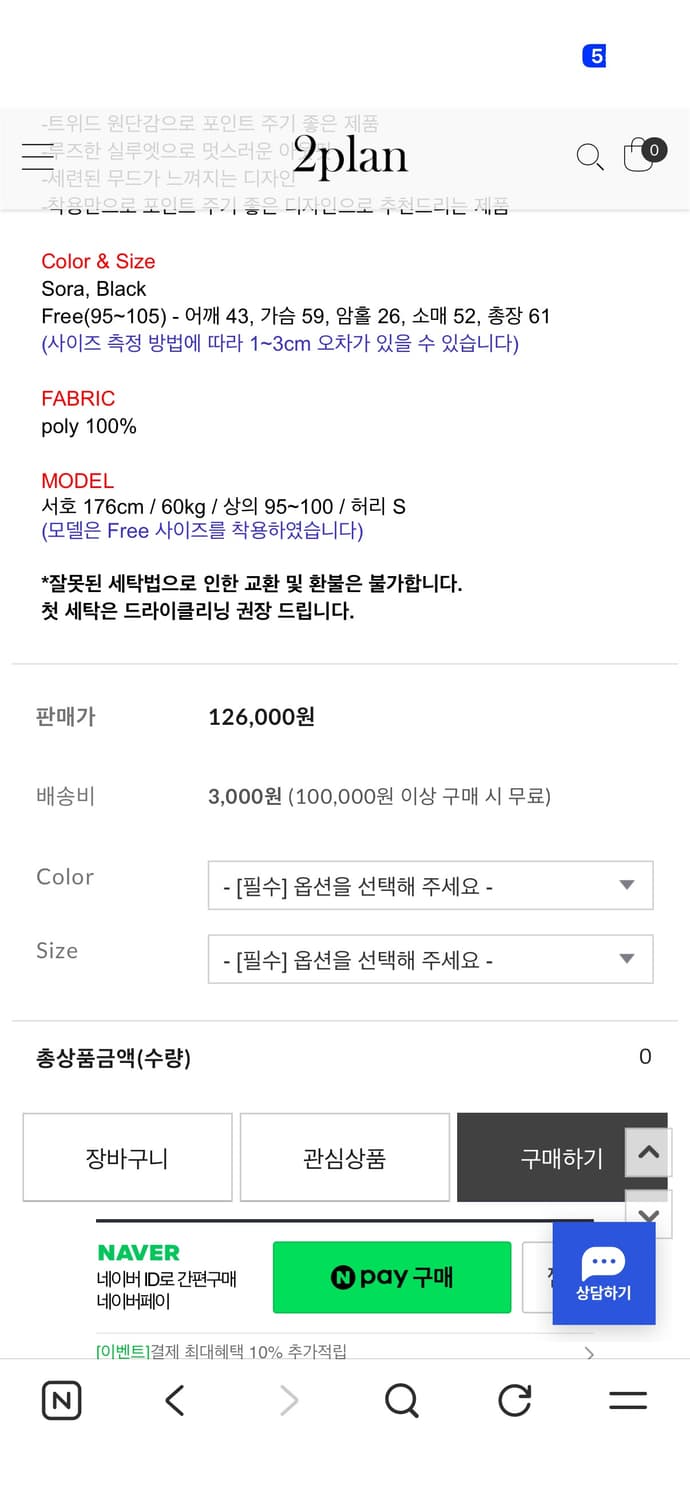Select the 관심상품 wishlist option

[x=344, y=1157]
